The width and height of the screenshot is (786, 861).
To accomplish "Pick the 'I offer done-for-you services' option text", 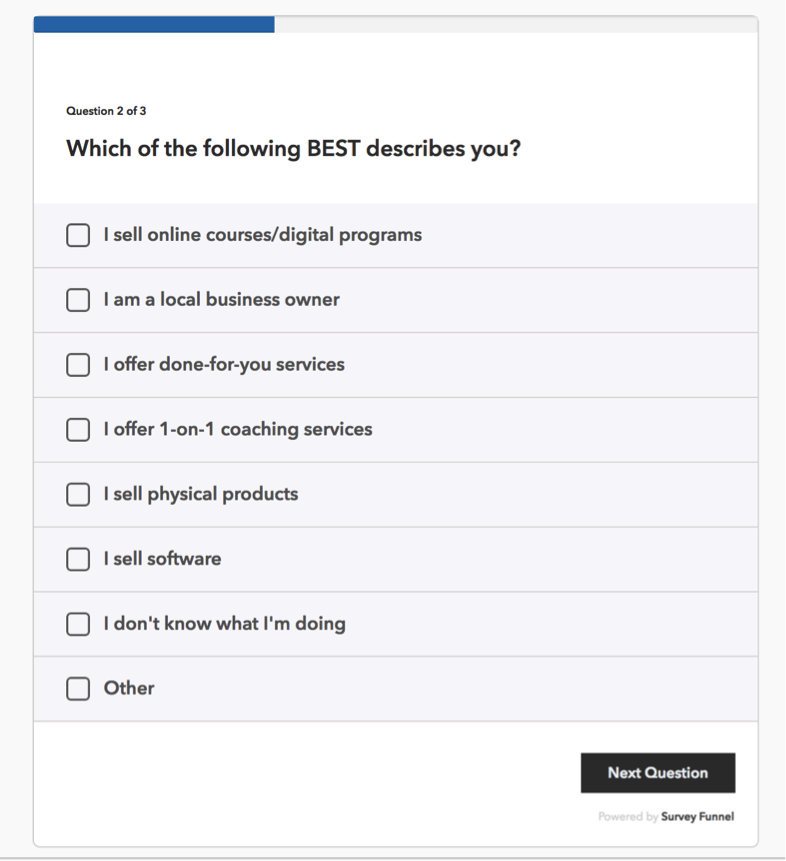I will (224, 365).
